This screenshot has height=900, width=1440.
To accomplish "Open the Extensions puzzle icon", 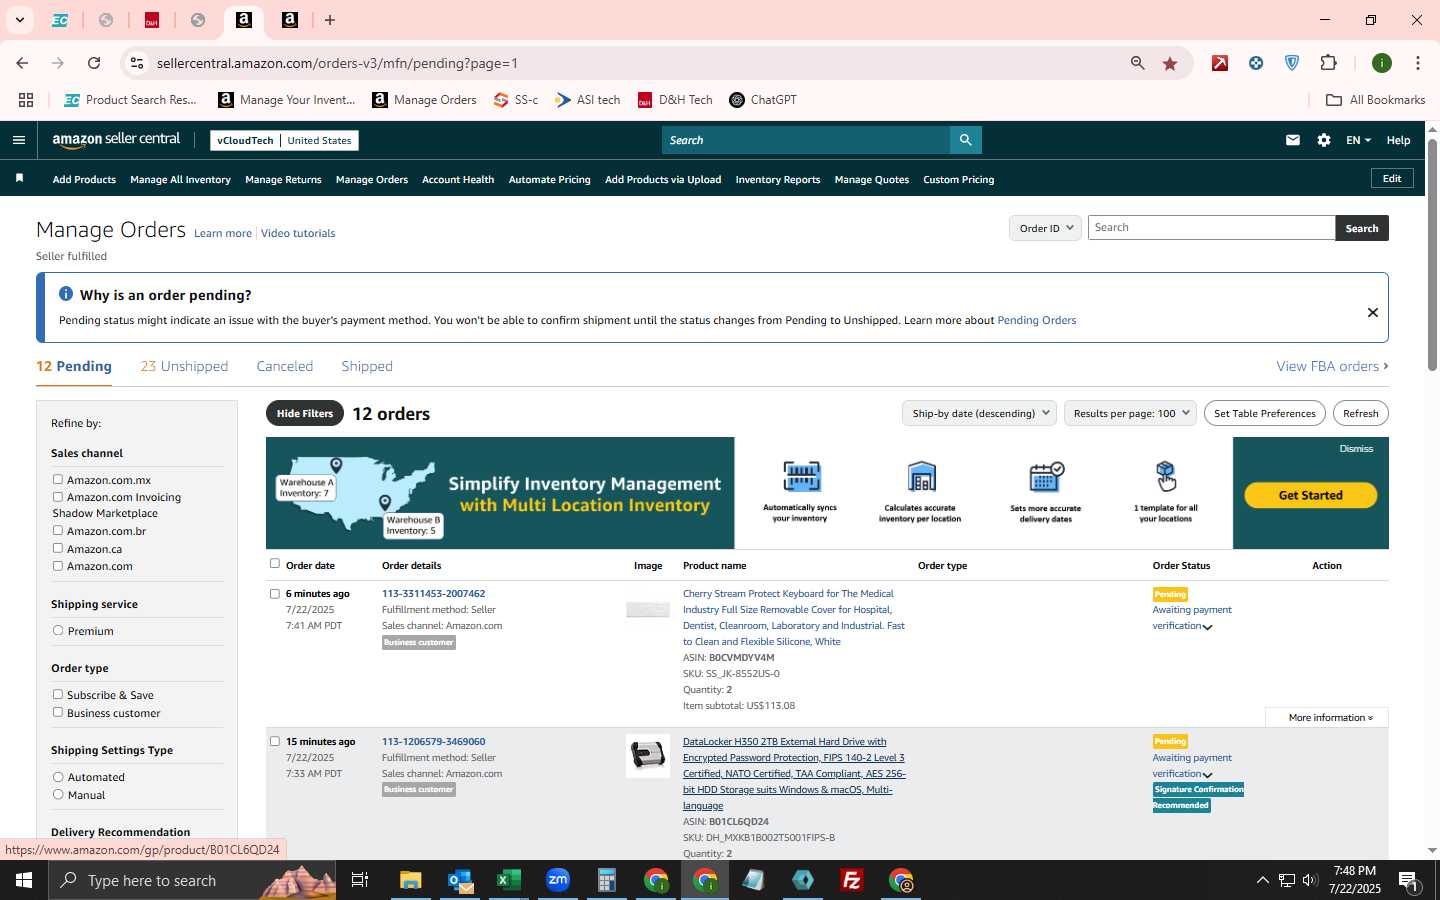I will (x=1328, y=63).
